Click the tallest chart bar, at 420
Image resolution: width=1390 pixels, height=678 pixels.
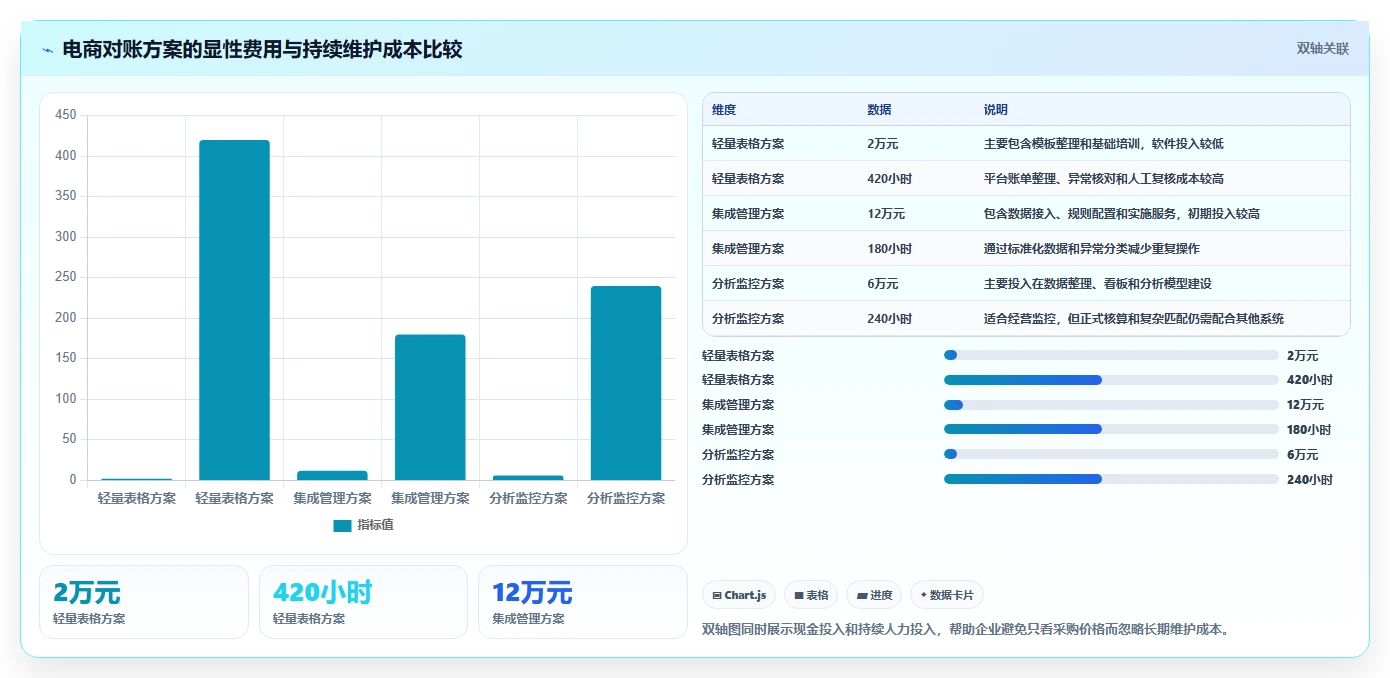234,310
